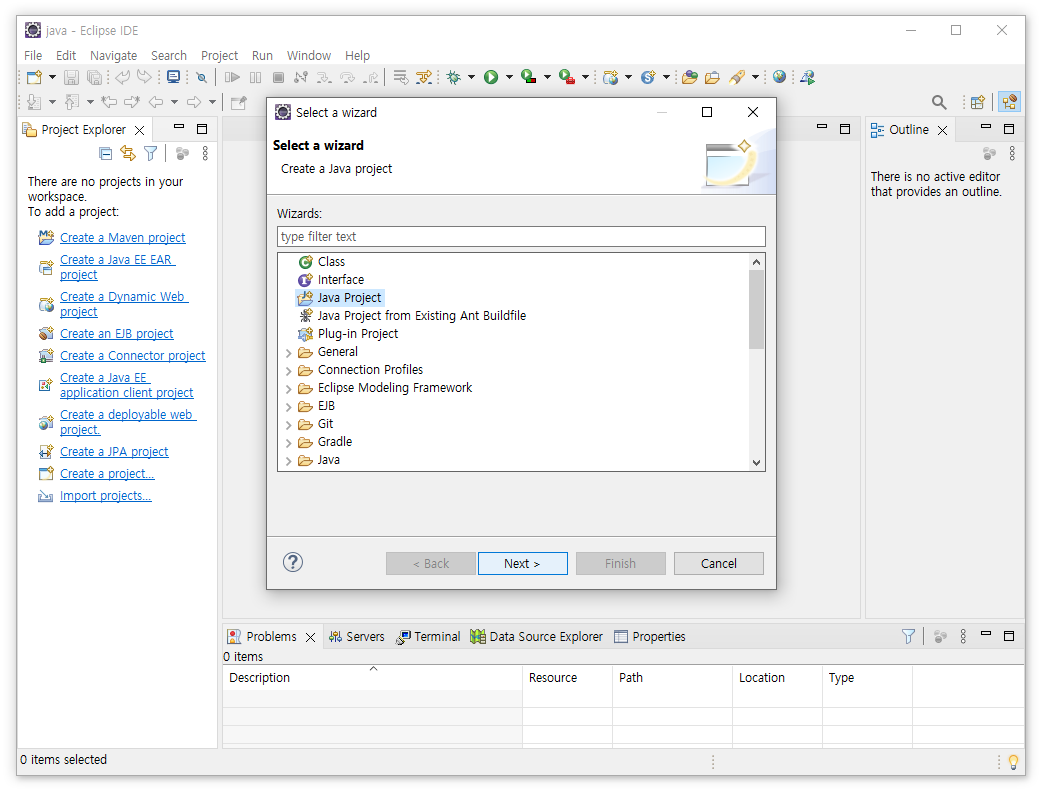
Task: Open the New wizard dropdown arrow
Action: pyautogui.click(x=52, y=77)
